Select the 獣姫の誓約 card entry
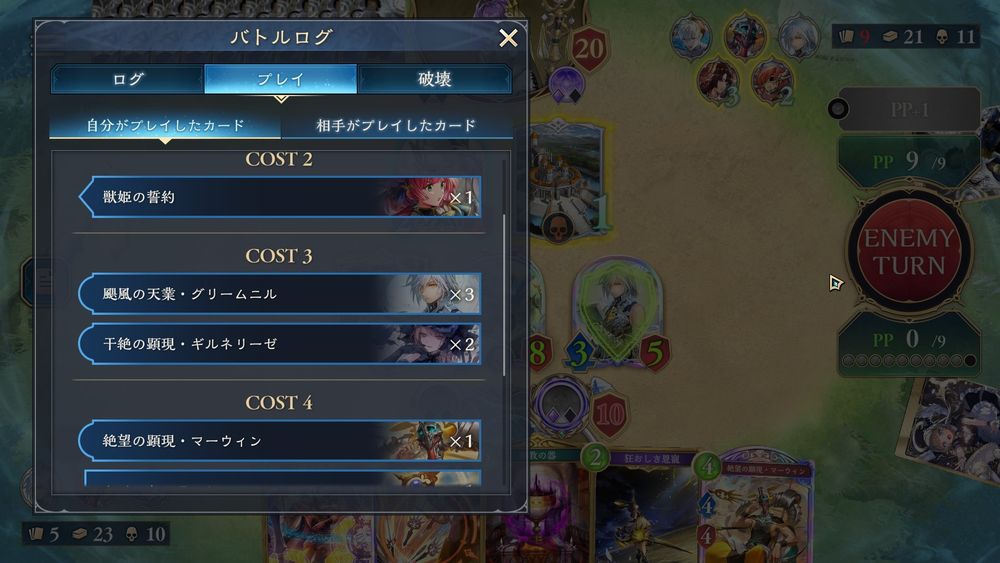This screenshot has width=1000, height=563. click(x=280, y=197)
